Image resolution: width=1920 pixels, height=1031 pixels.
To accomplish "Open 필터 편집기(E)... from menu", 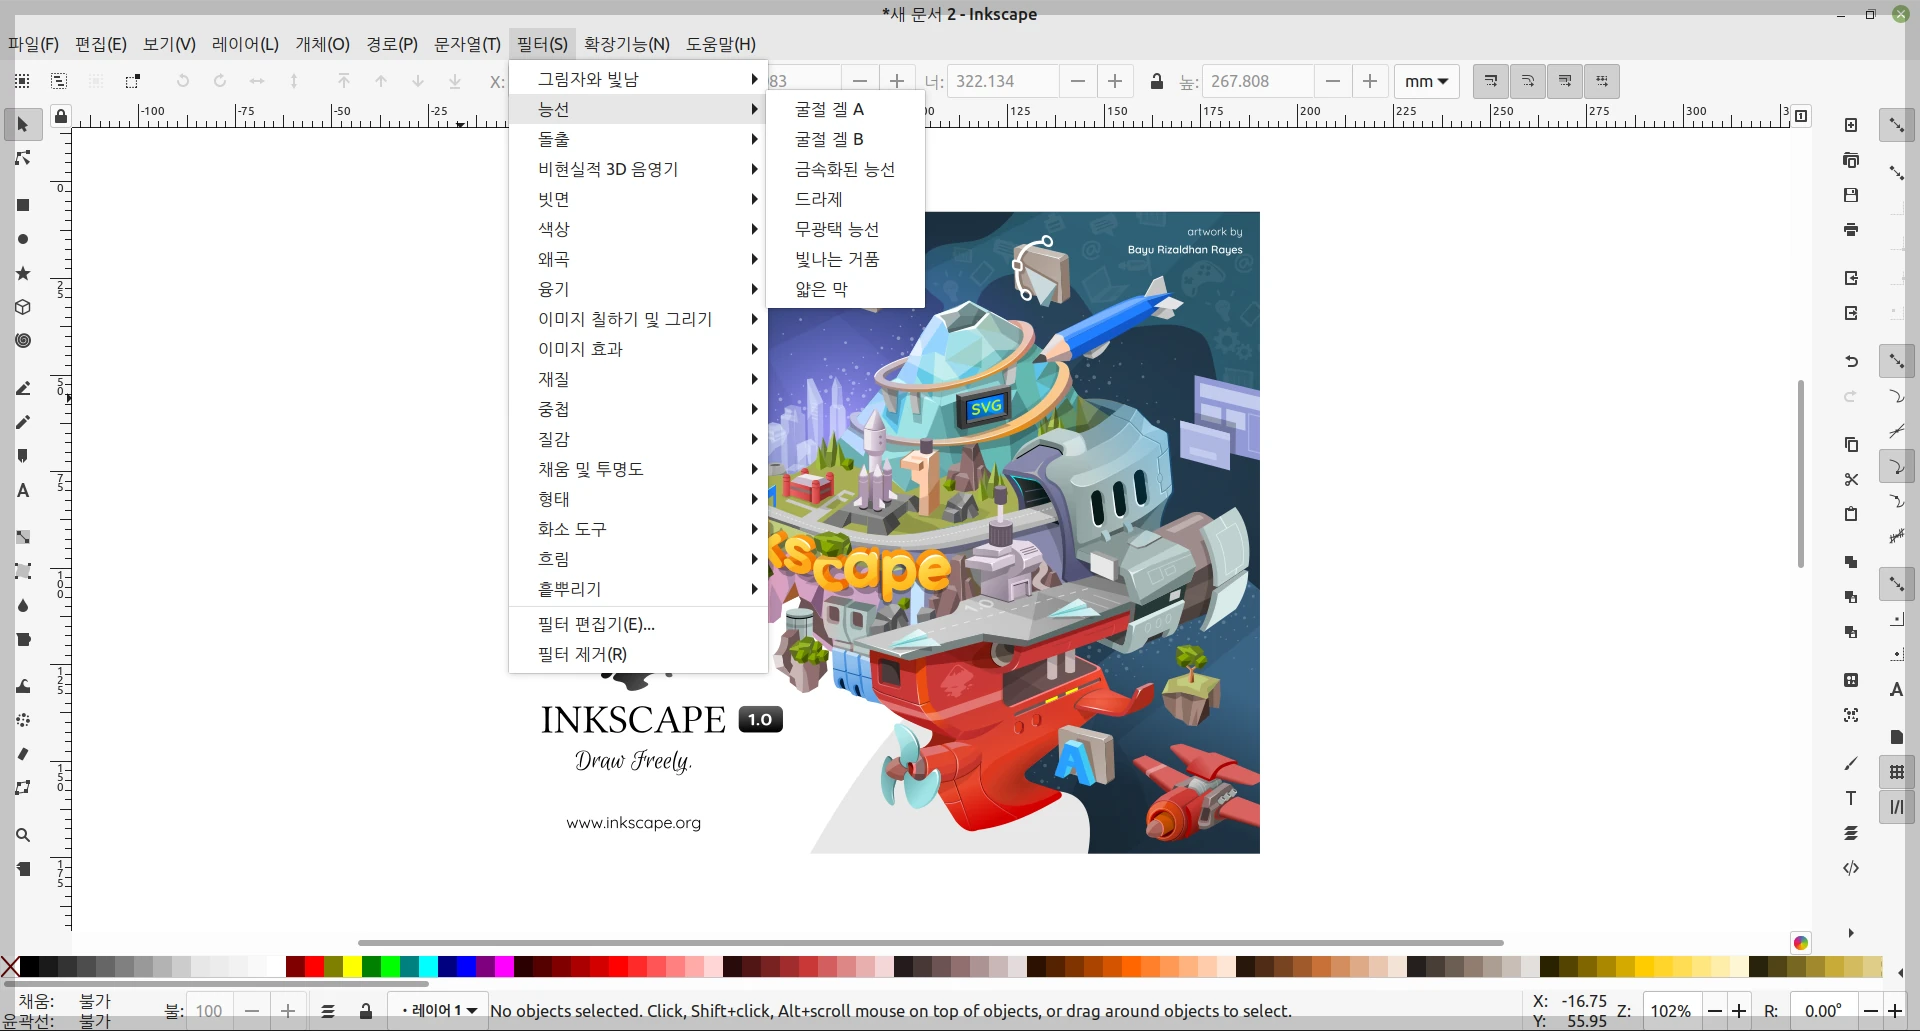I will click(x=638, y=624).
